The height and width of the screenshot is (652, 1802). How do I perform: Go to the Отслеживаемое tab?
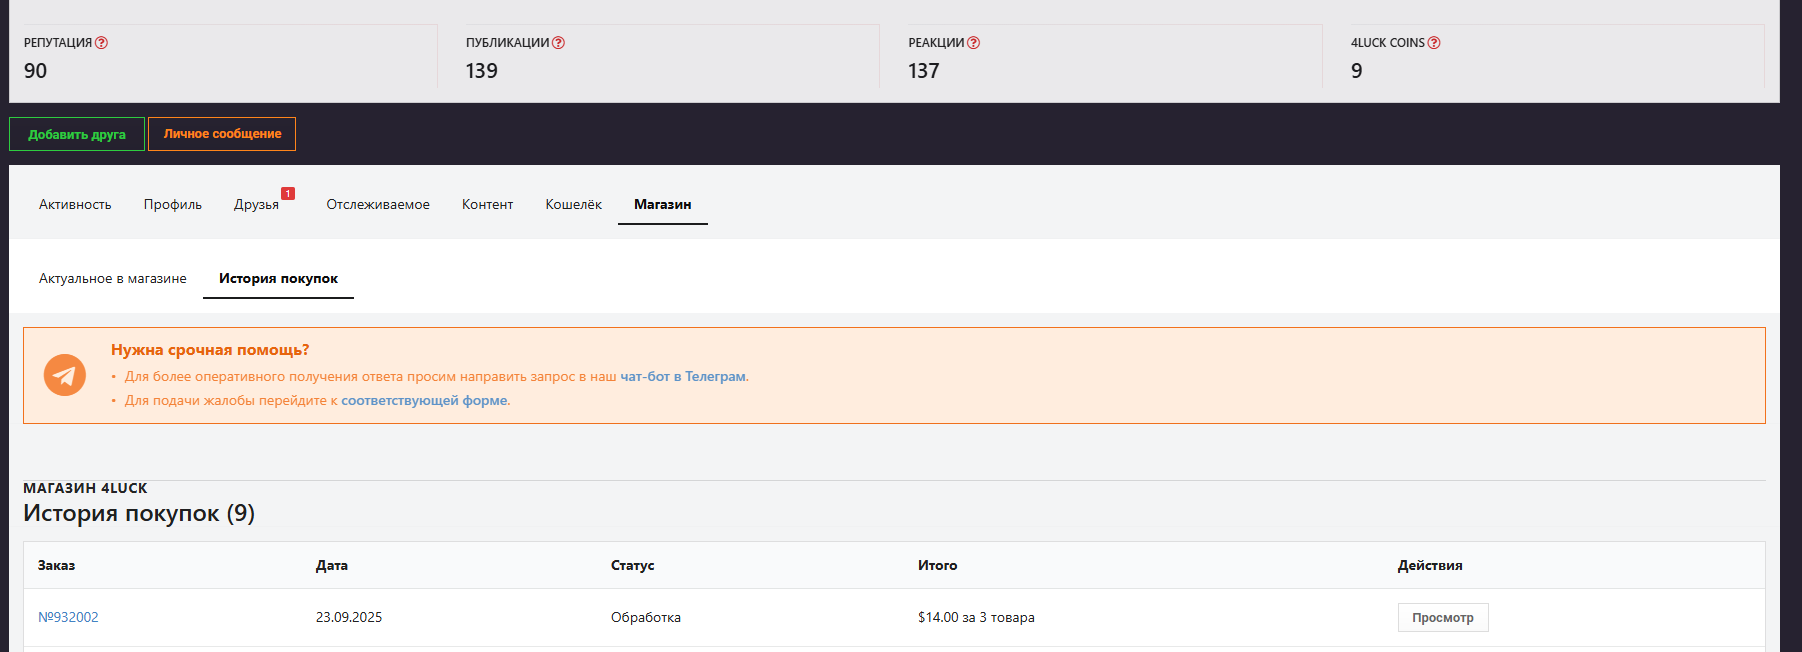[377, 204]
